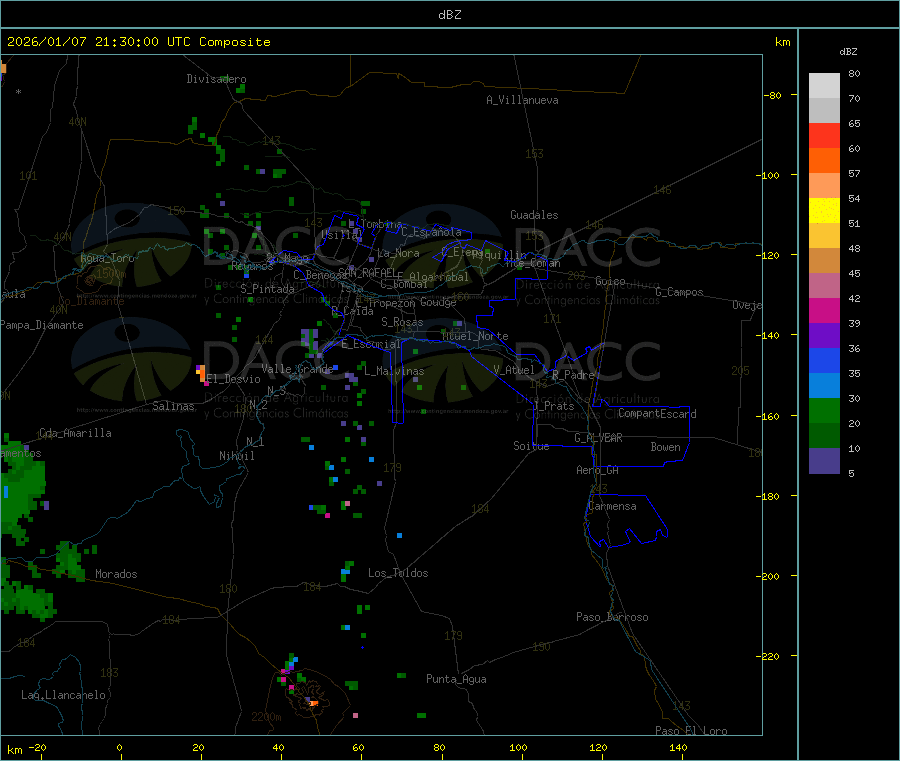Click the orange radar echo beside El_Desvio

[x=202, y=372]
